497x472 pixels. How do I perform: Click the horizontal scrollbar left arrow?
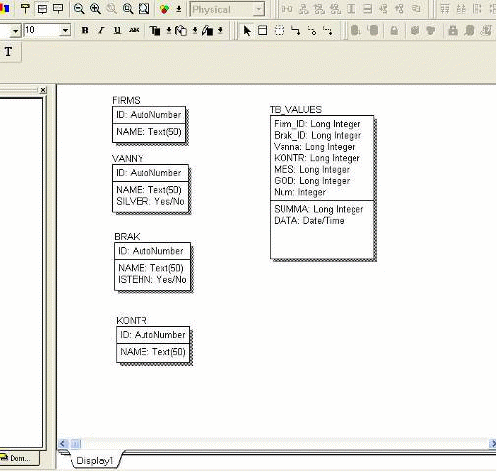point(63,444)
